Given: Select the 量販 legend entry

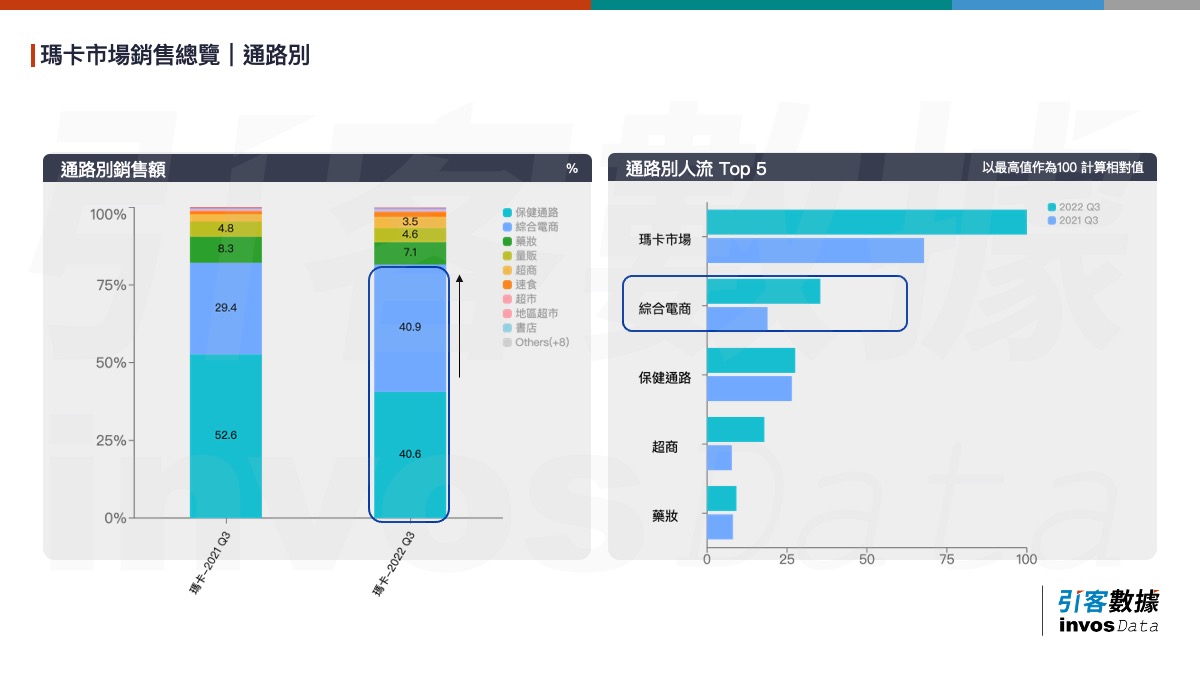Looking at the screenshot, I should [x=521, y=256].
